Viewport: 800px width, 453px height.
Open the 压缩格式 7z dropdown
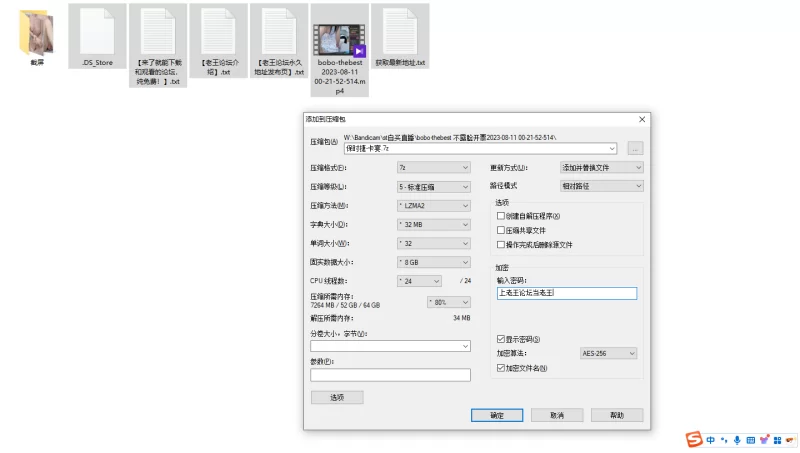(x=433, y=168)
